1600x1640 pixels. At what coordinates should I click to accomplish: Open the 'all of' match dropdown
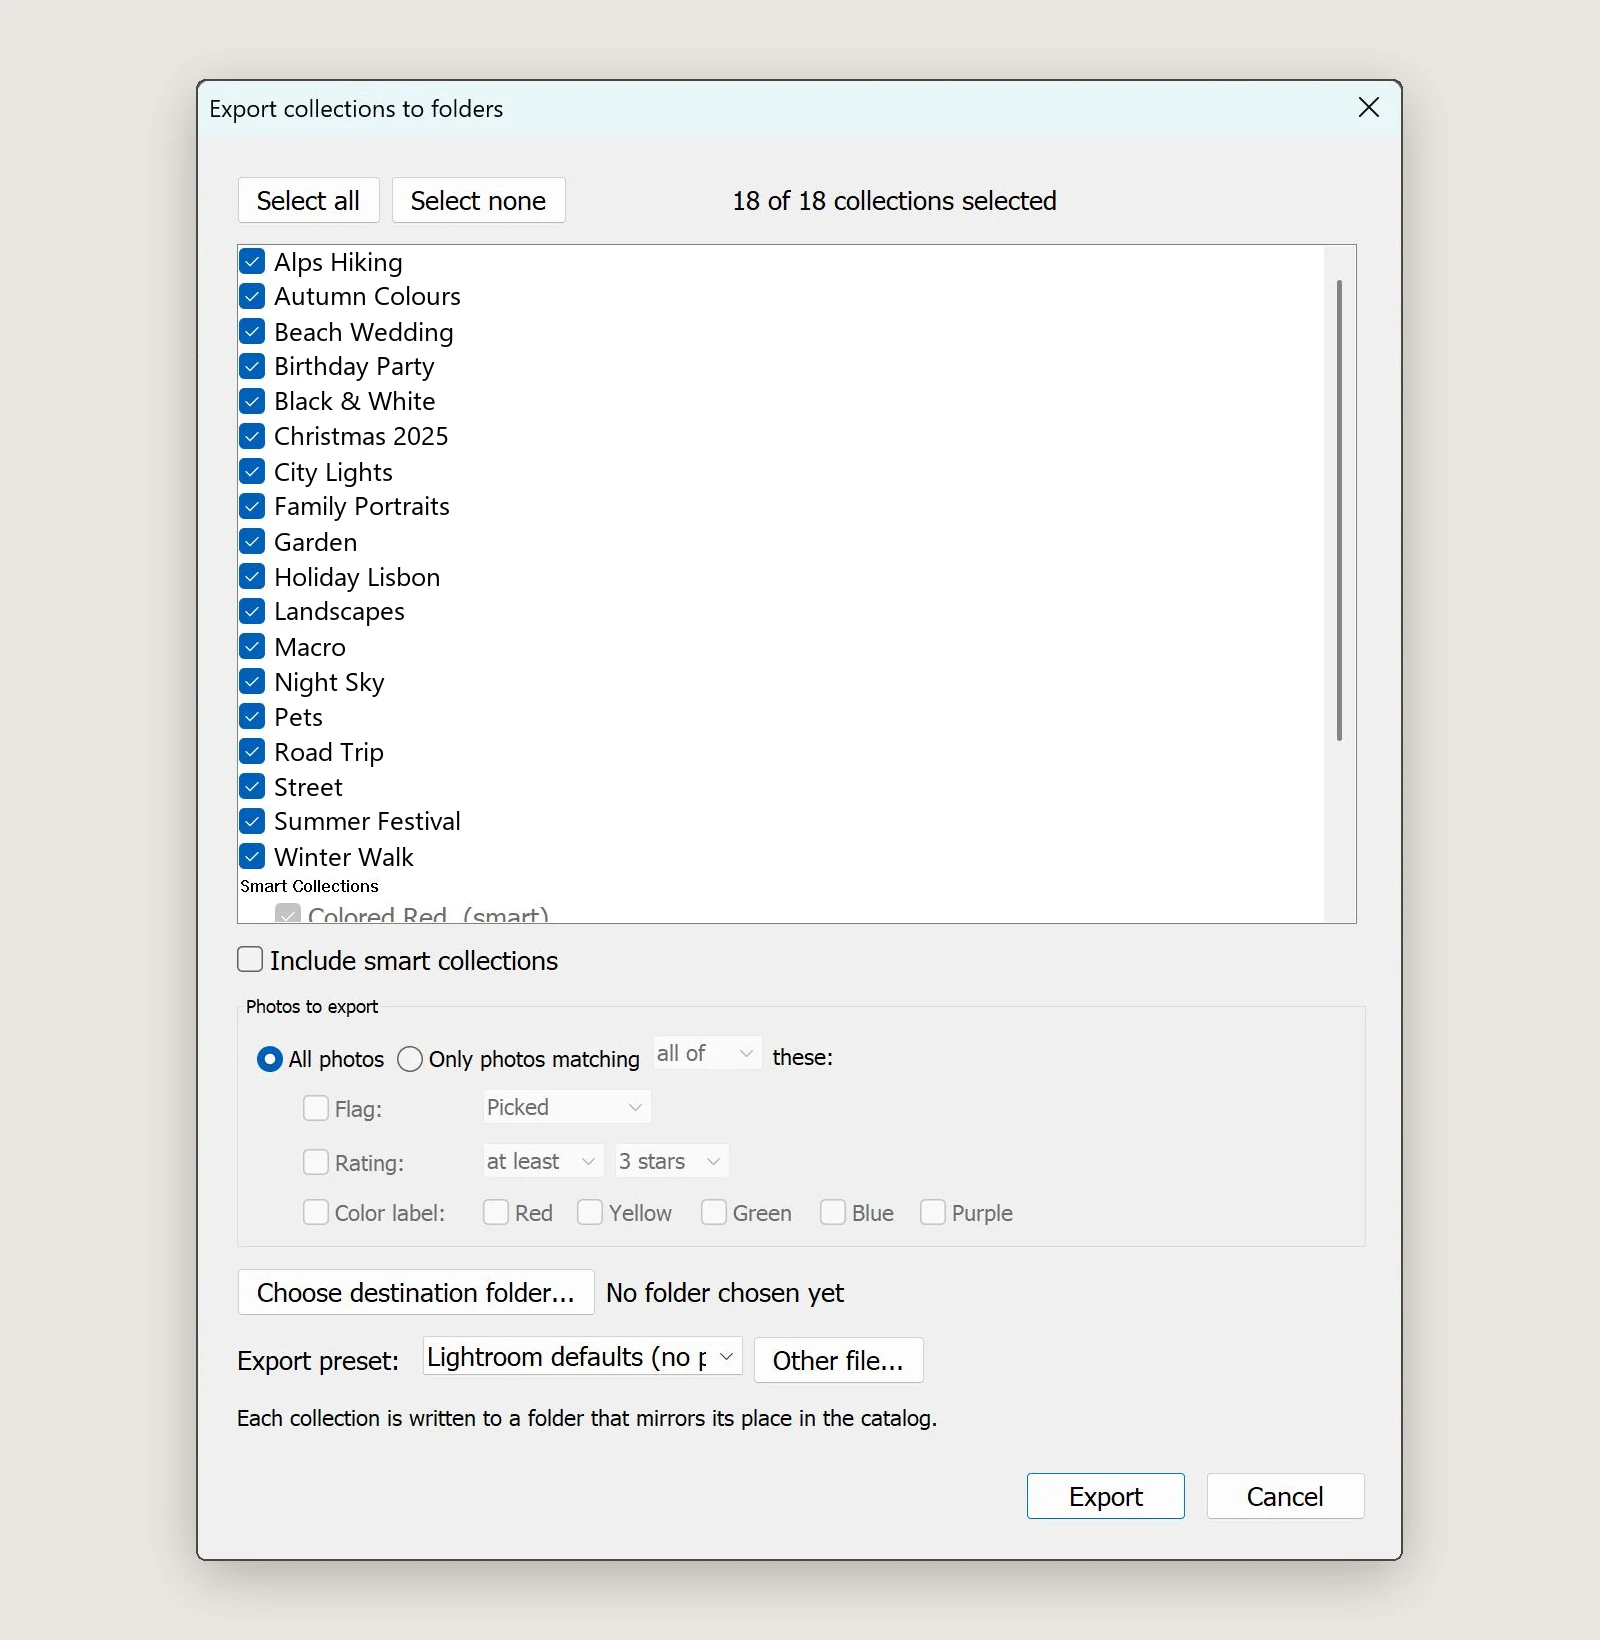[x=707, y=1053]
